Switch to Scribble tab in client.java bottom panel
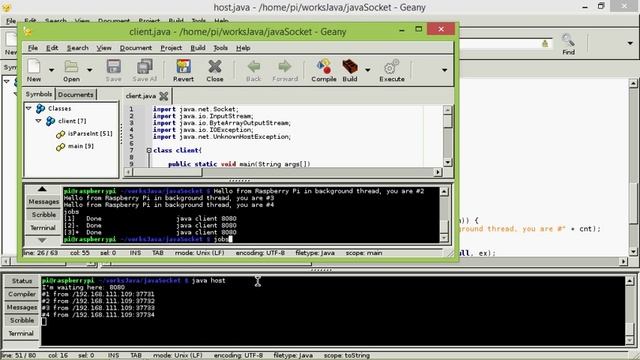The width and height of the screenshot is (640, 360). (44, 215)
